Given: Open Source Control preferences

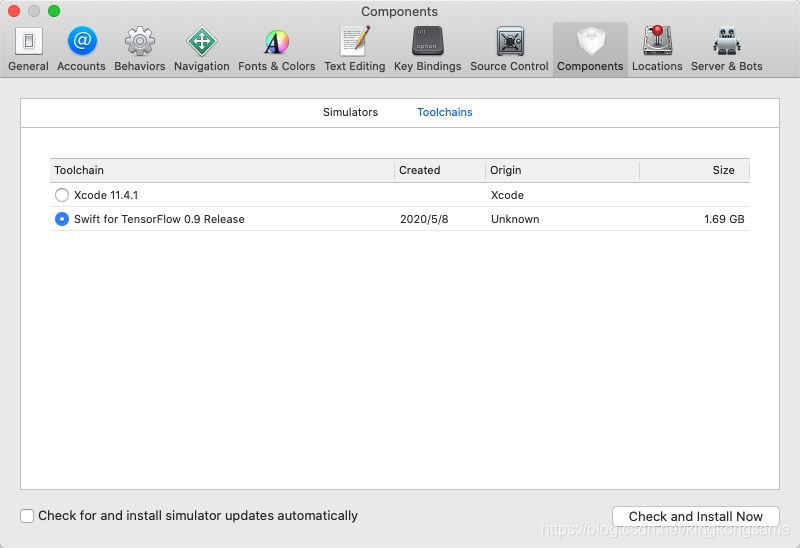Looking at the screenshot, I should tap(509, 49).
